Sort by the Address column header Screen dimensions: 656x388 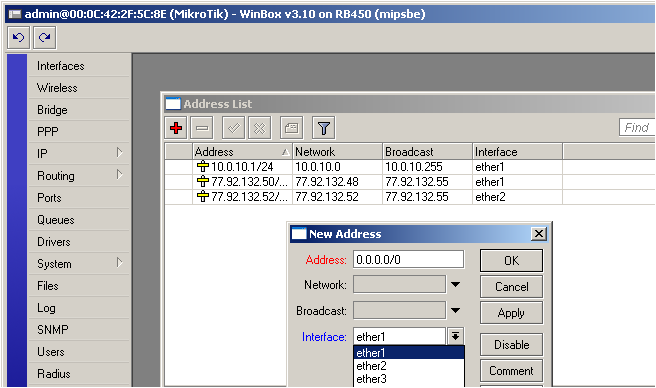tap(242, 152)
